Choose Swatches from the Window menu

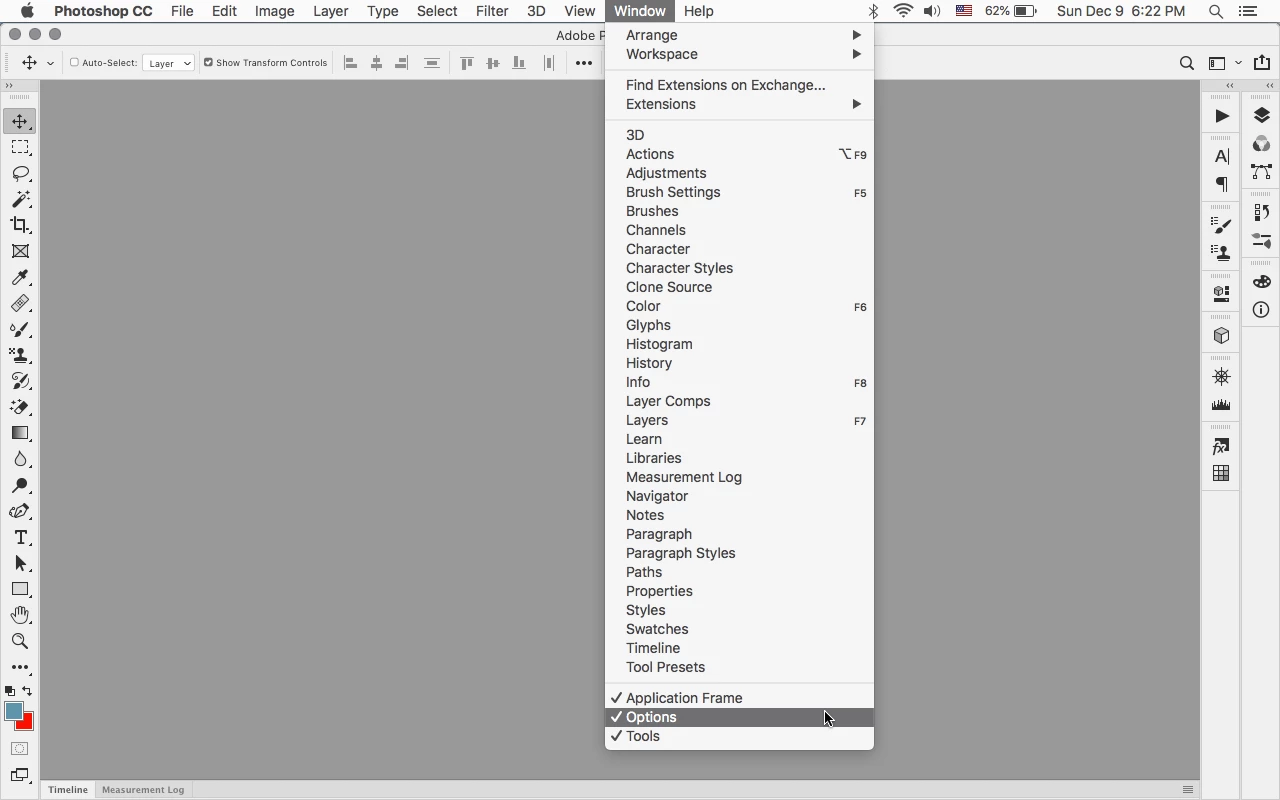[x=740, y=629]
